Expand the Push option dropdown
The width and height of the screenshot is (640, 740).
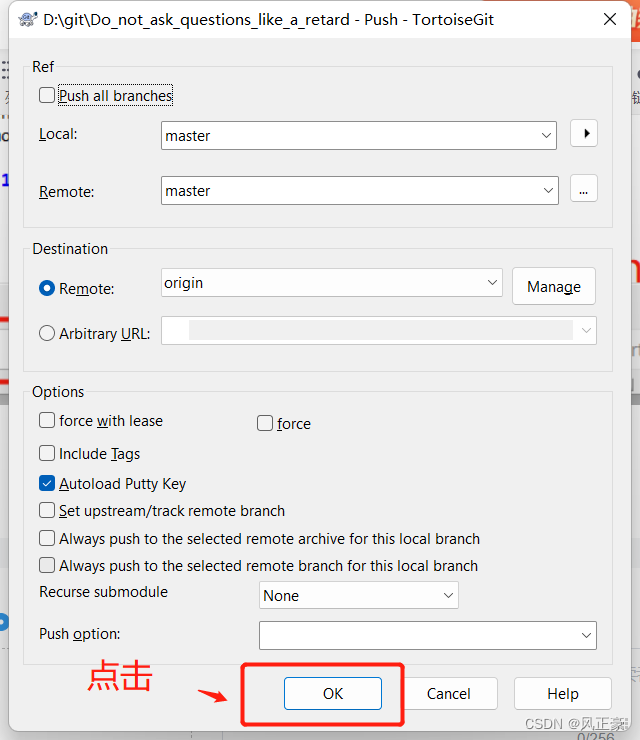(586, 635)
